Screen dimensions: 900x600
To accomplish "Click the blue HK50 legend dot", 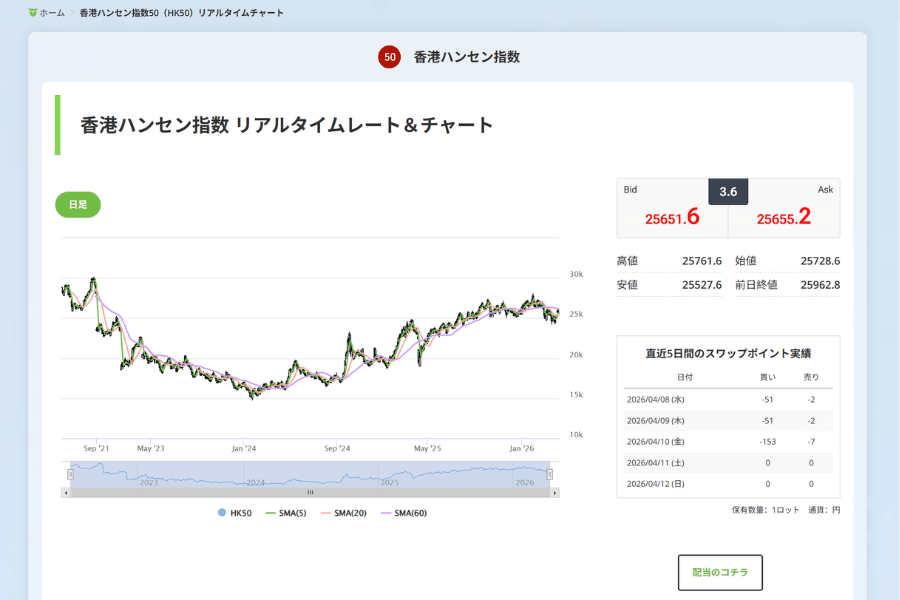I will coord(221,511).
